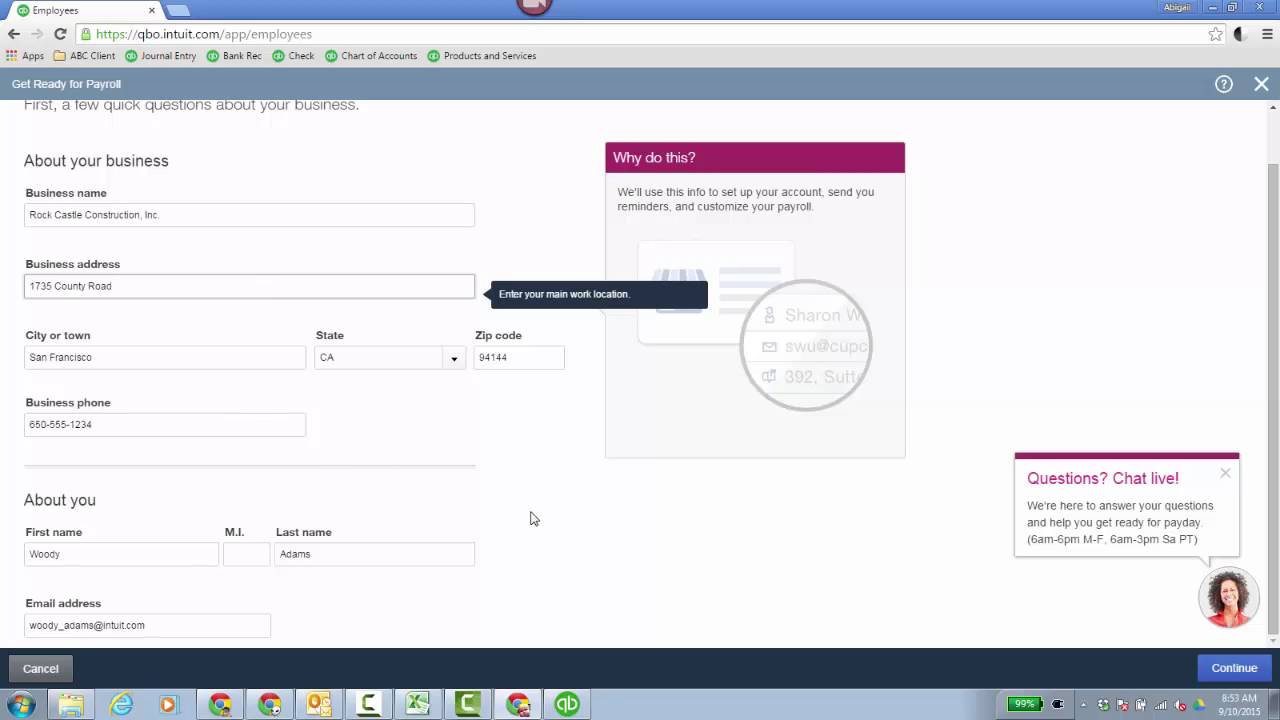This screenshot has height=720, width=1280.
Task: Edit the First name field
Action: point(121,554)
